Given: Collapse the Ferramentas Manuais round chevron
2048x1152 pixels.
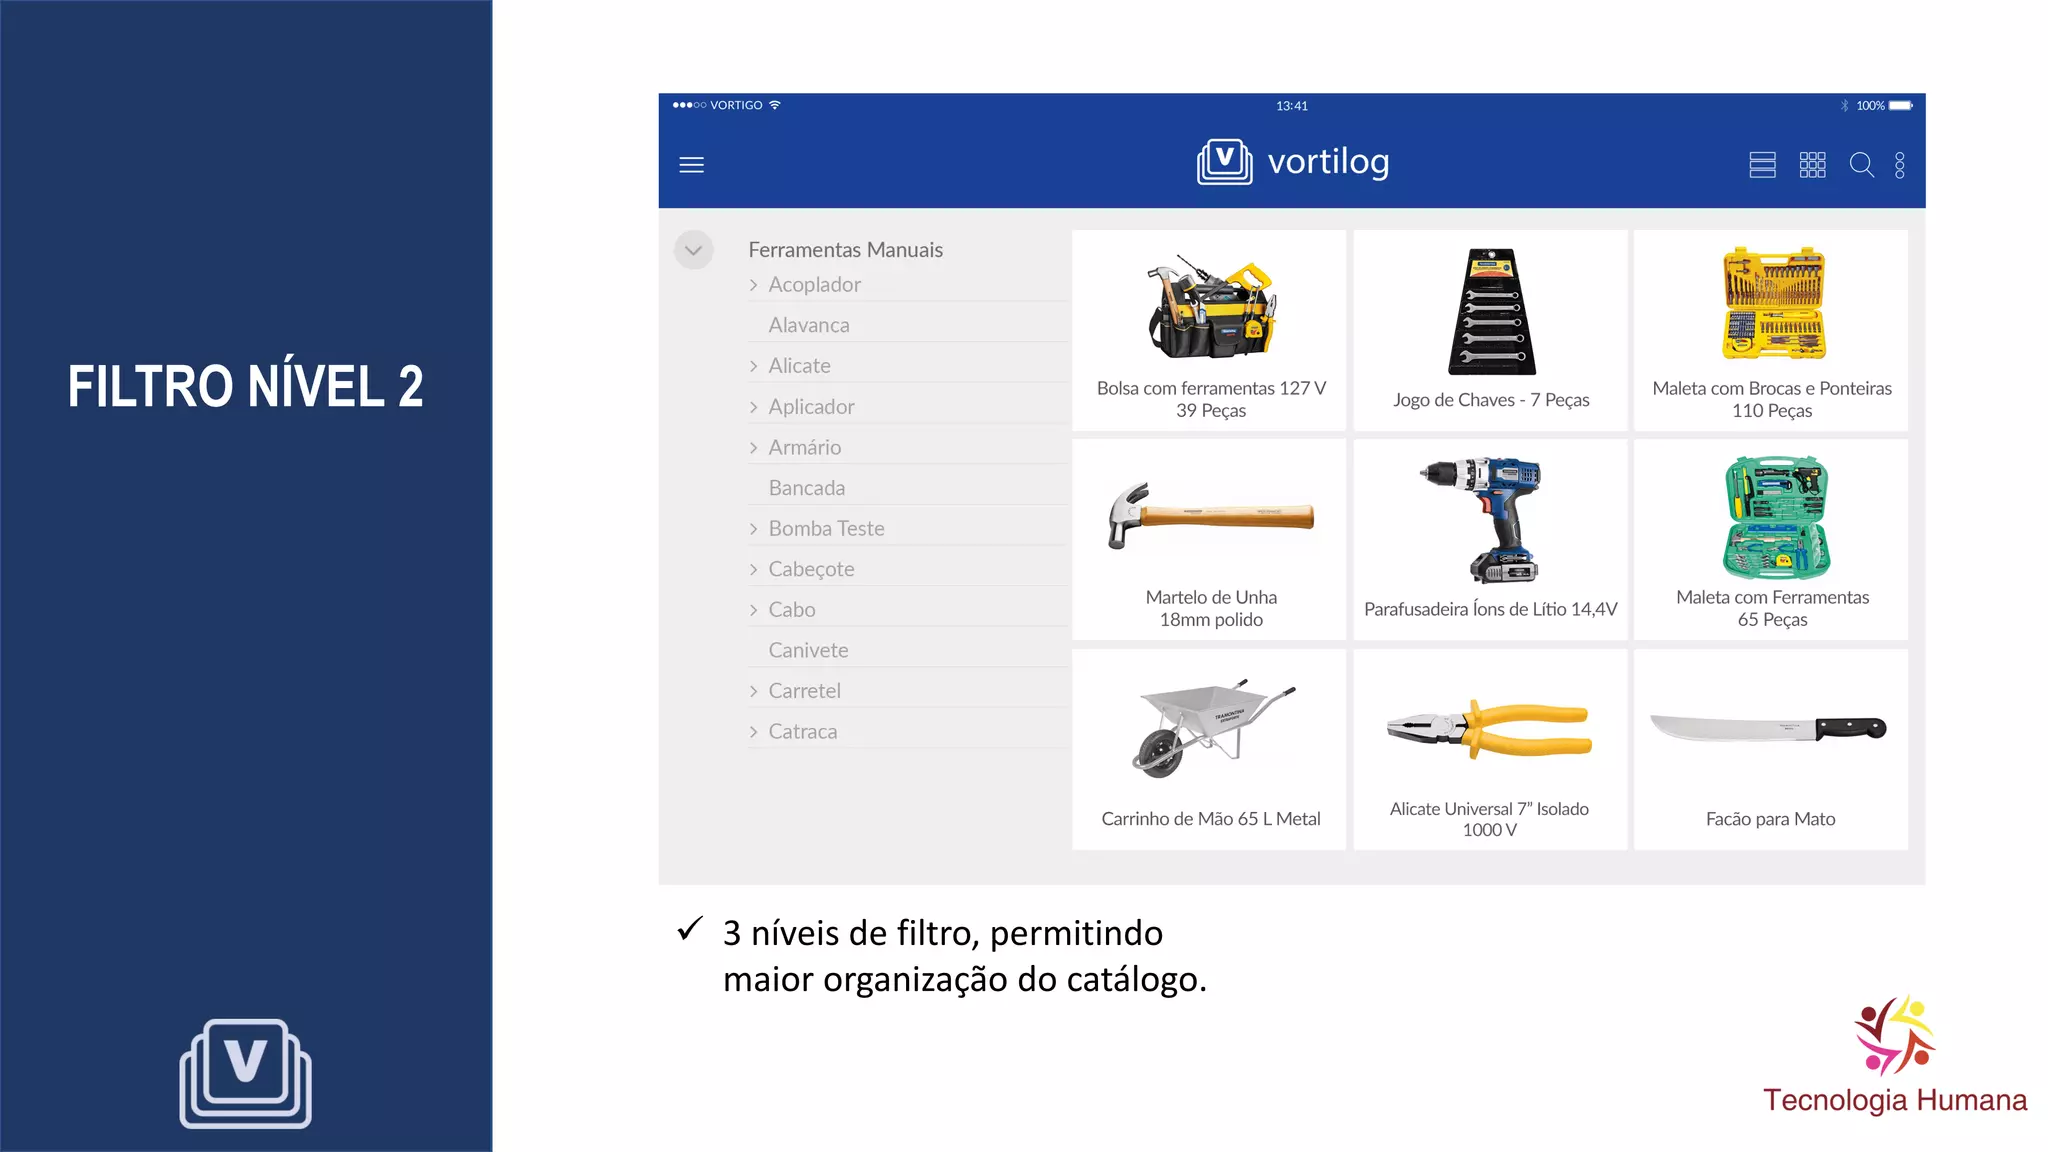Looking at the screenshot, I should tap(693, 250).
